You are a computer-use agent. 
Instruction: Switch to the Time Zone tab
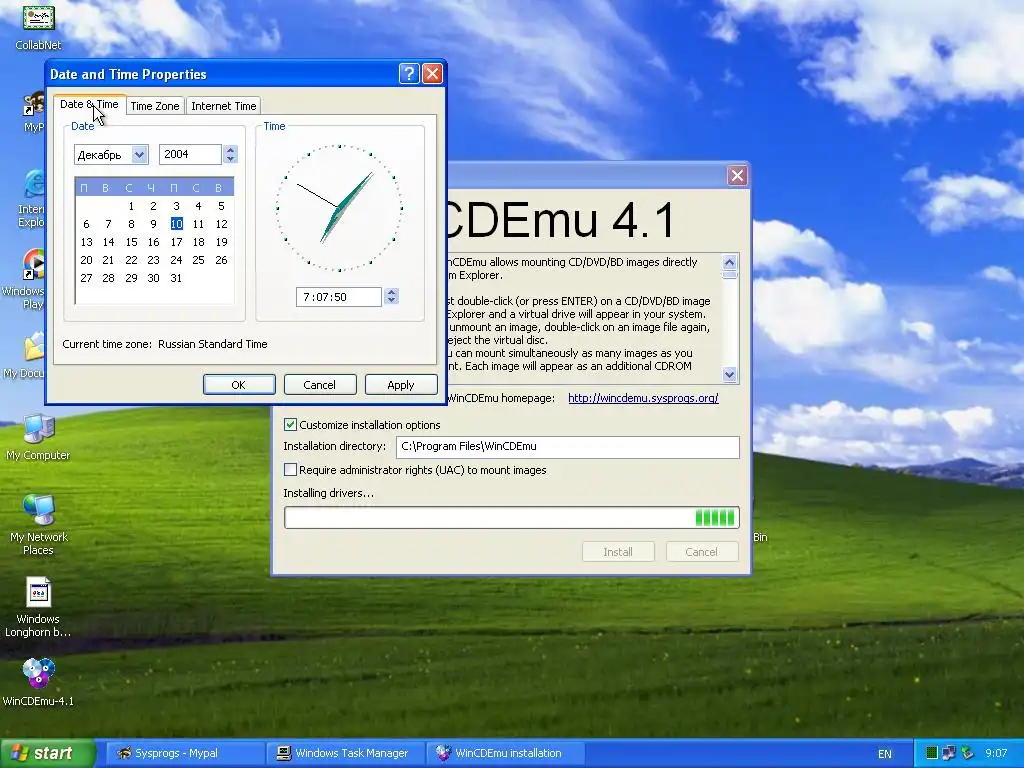coord(155,106)
